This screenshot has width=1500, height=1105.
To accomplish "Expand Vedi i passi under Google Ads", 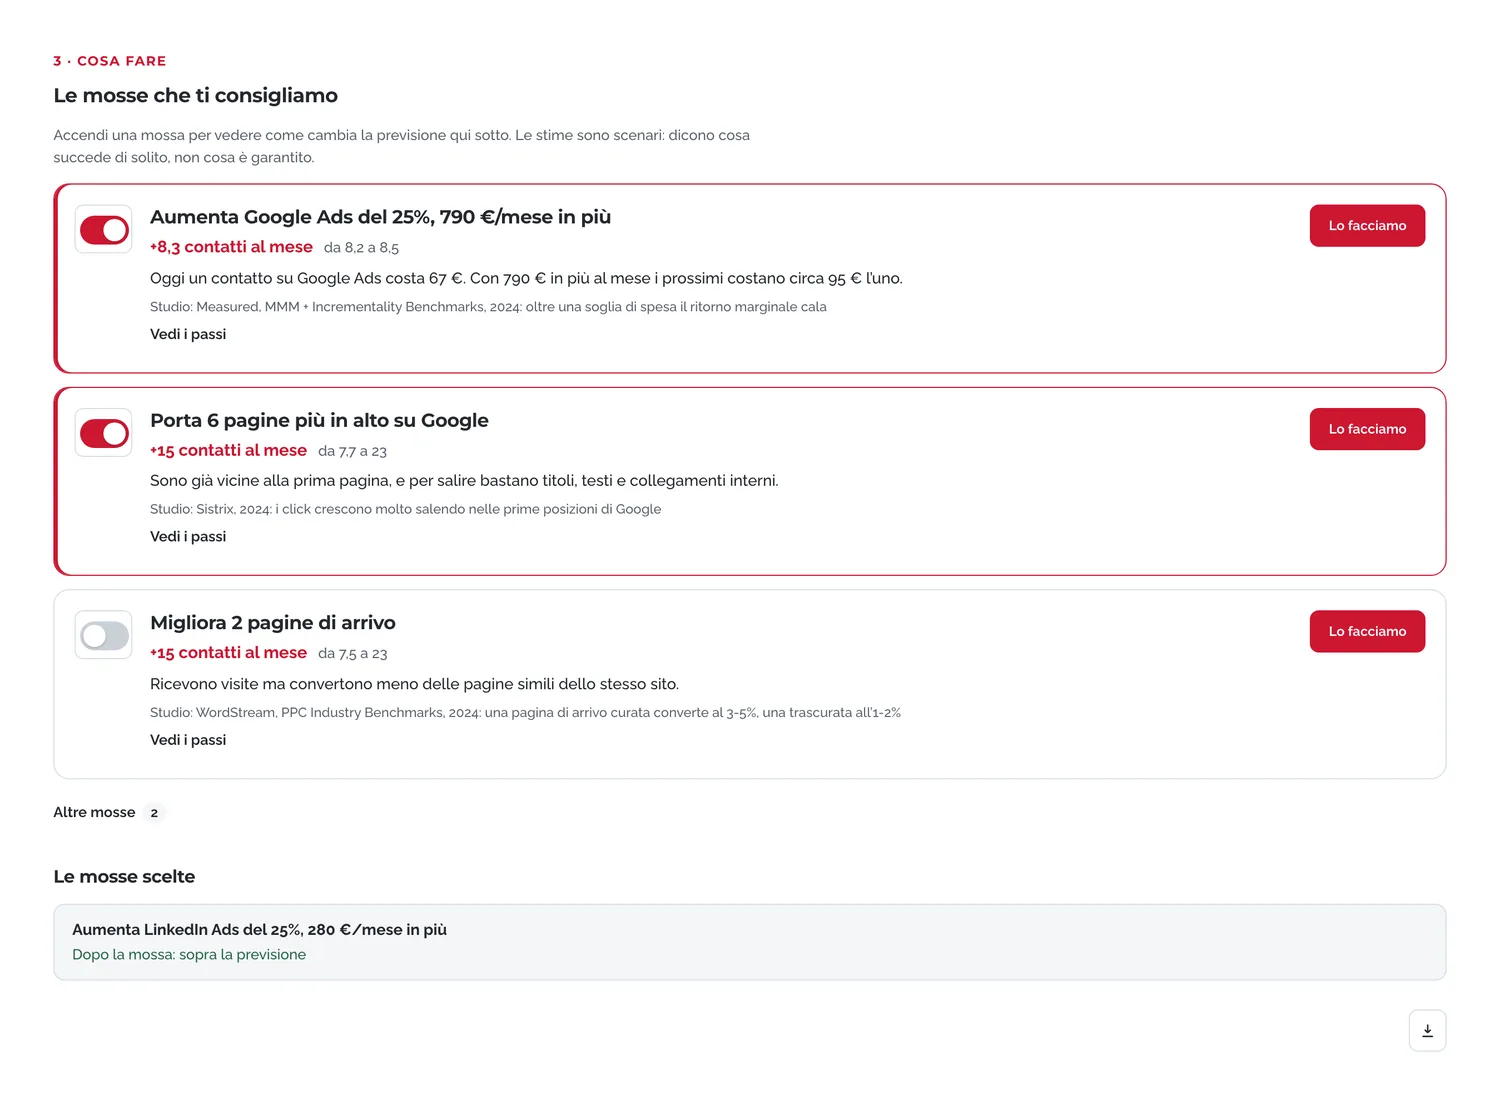I will [x=188, y=334].
